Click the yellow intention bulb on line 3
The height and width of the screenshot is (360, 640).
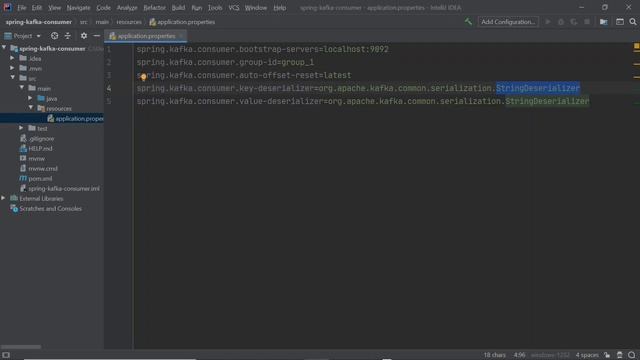pyautogui.click(x=143, y=76)
